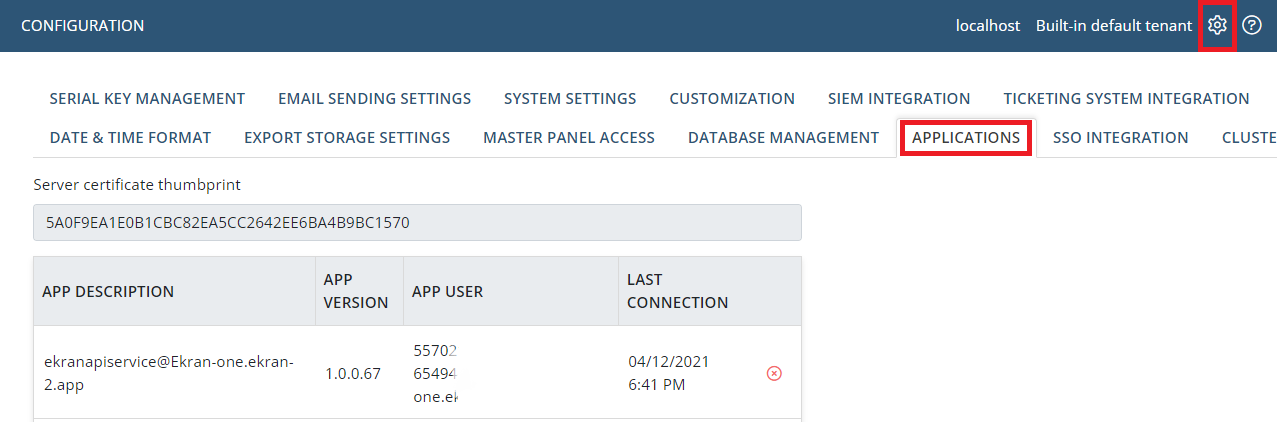The width and height of the screenshot is (1277, 422).
Task: Click the Server certificate thumbprint field
Action: [x=417, y=223]
